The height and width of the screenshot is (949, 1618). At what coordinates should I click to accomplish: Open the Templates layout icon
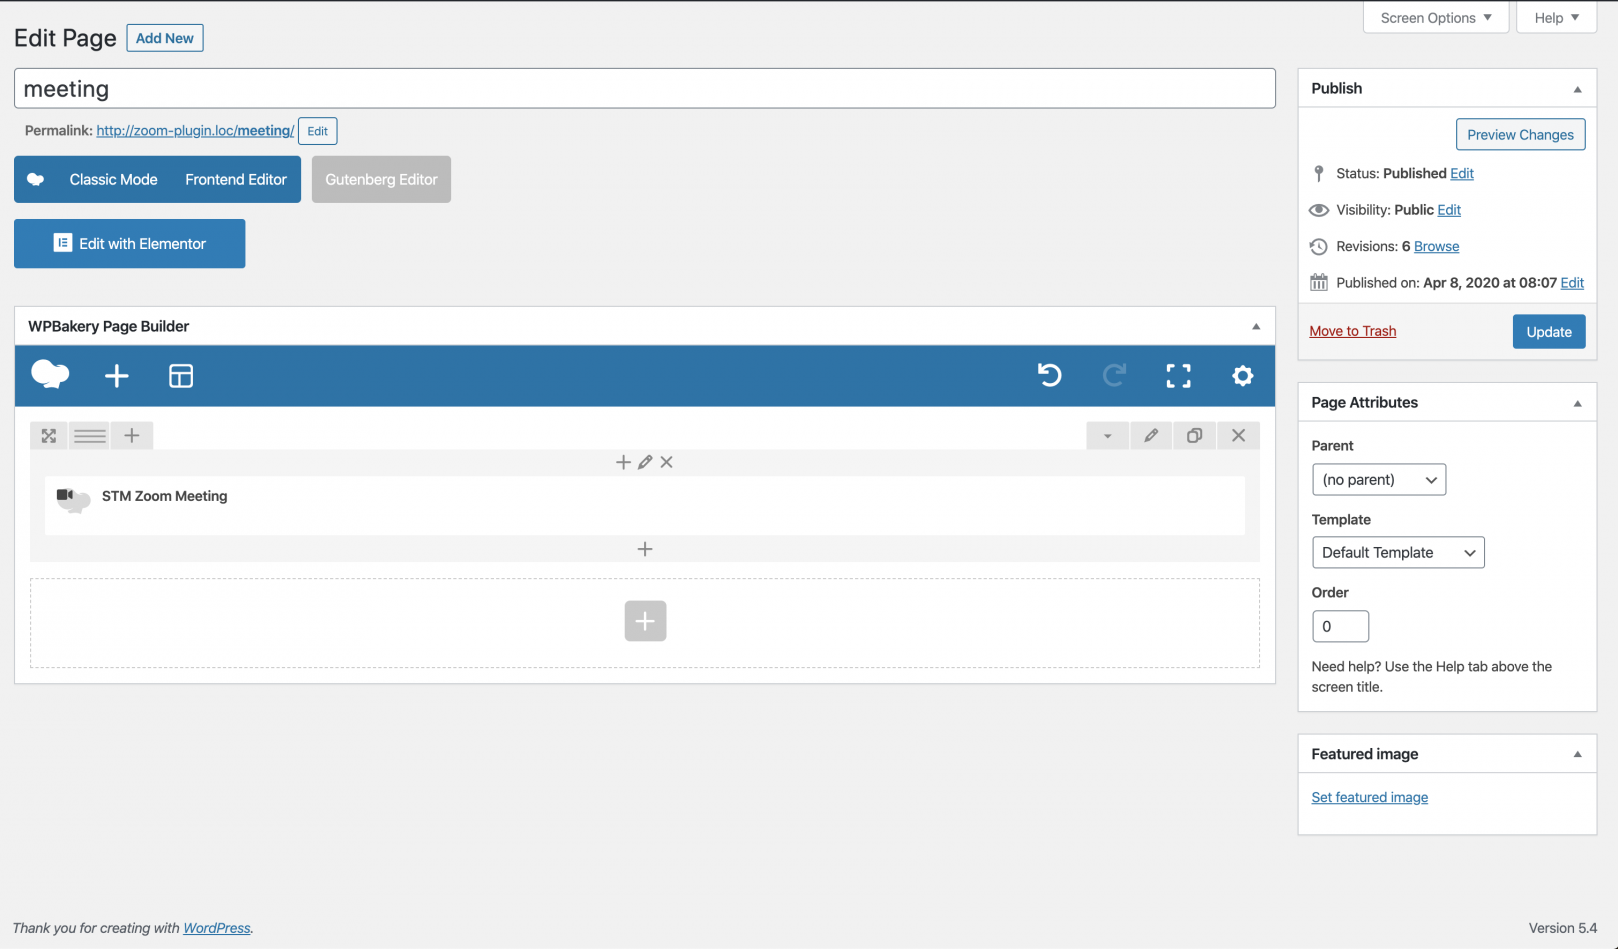coord(181,376)
